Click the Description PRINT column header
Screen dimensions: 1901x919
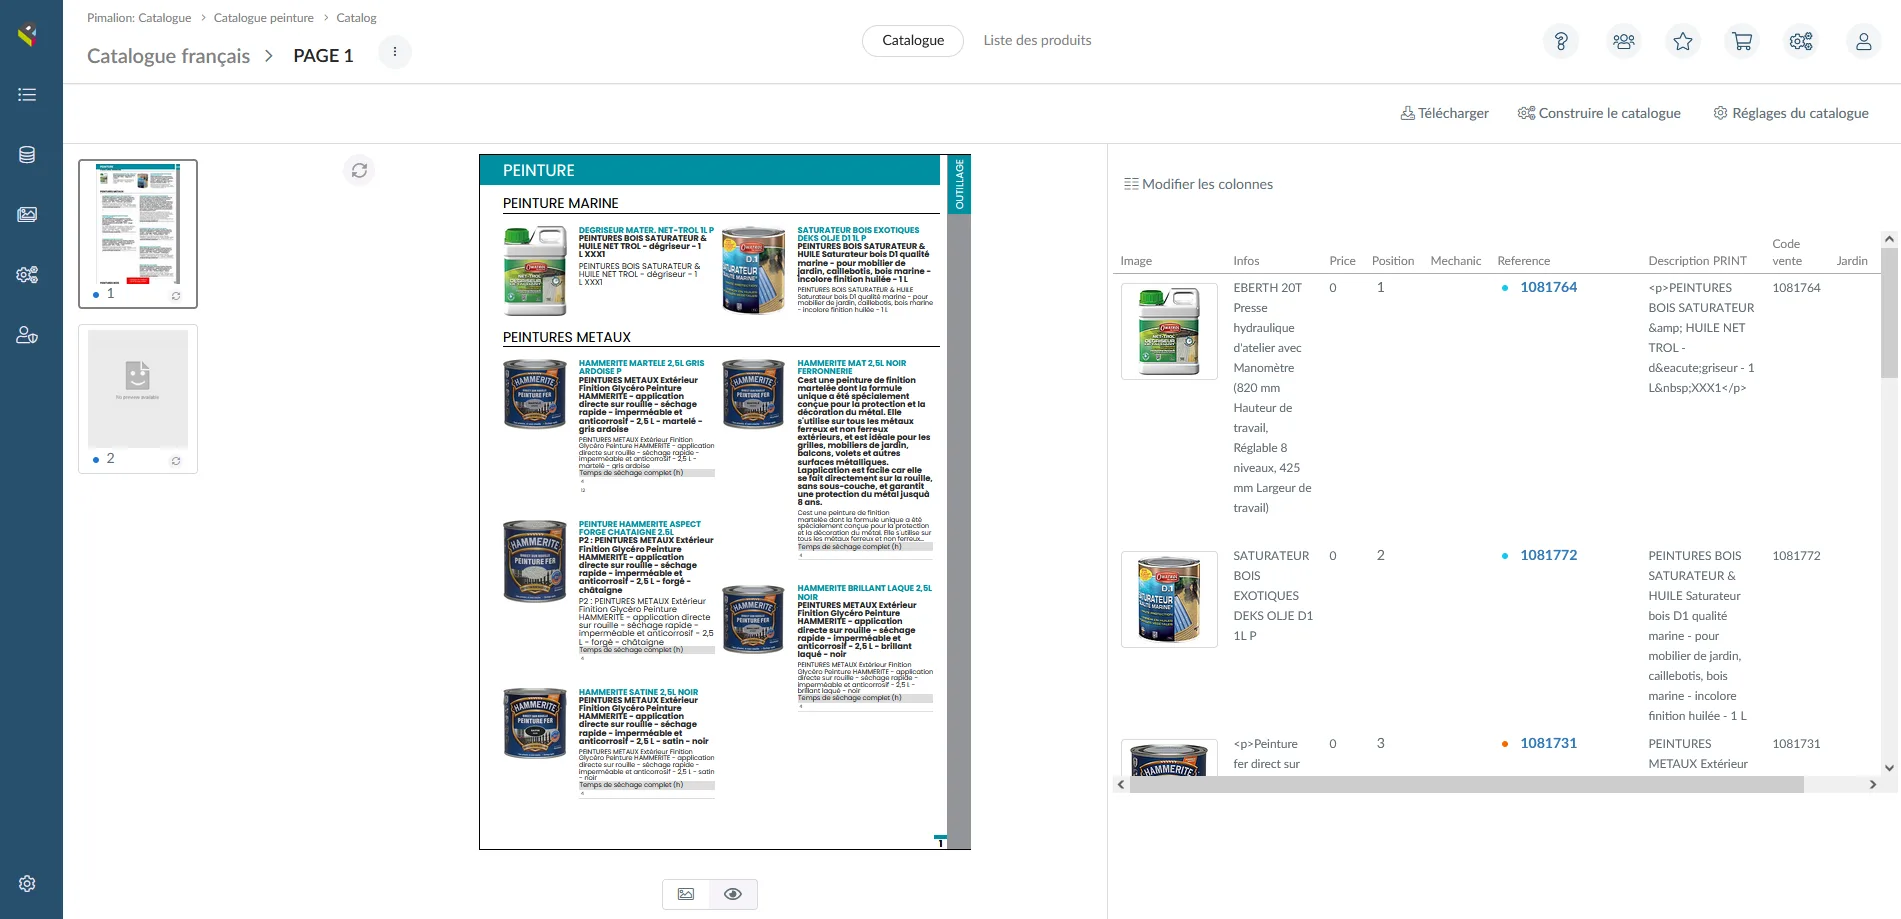point(1698,261)
